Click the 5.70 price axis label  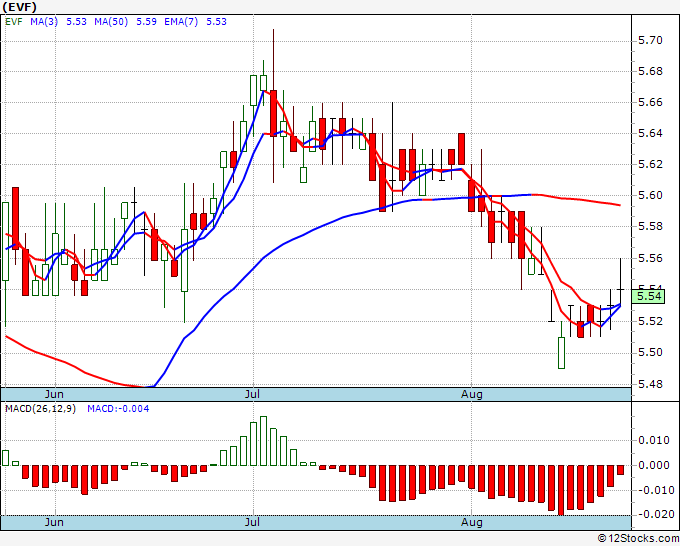[651, 41]
